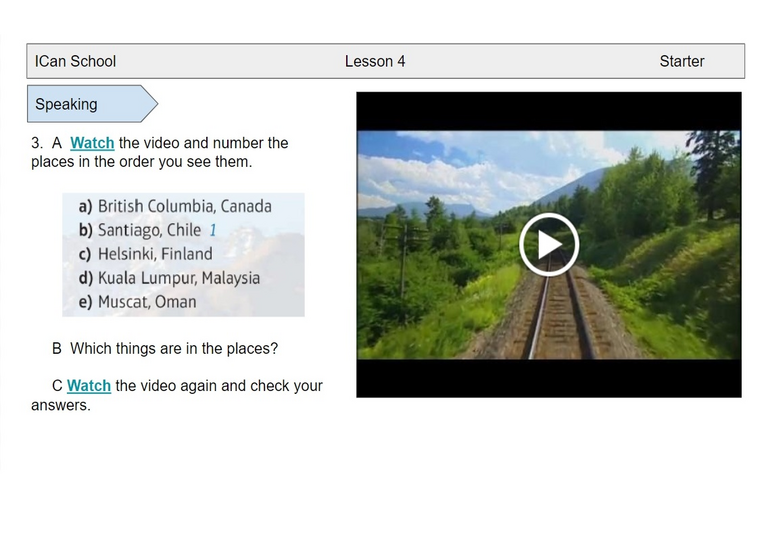Viewport: 770px width, 550px height.
Task: Open the Watch link in part A
Action: pyautogui.click(x=92, y=143)
